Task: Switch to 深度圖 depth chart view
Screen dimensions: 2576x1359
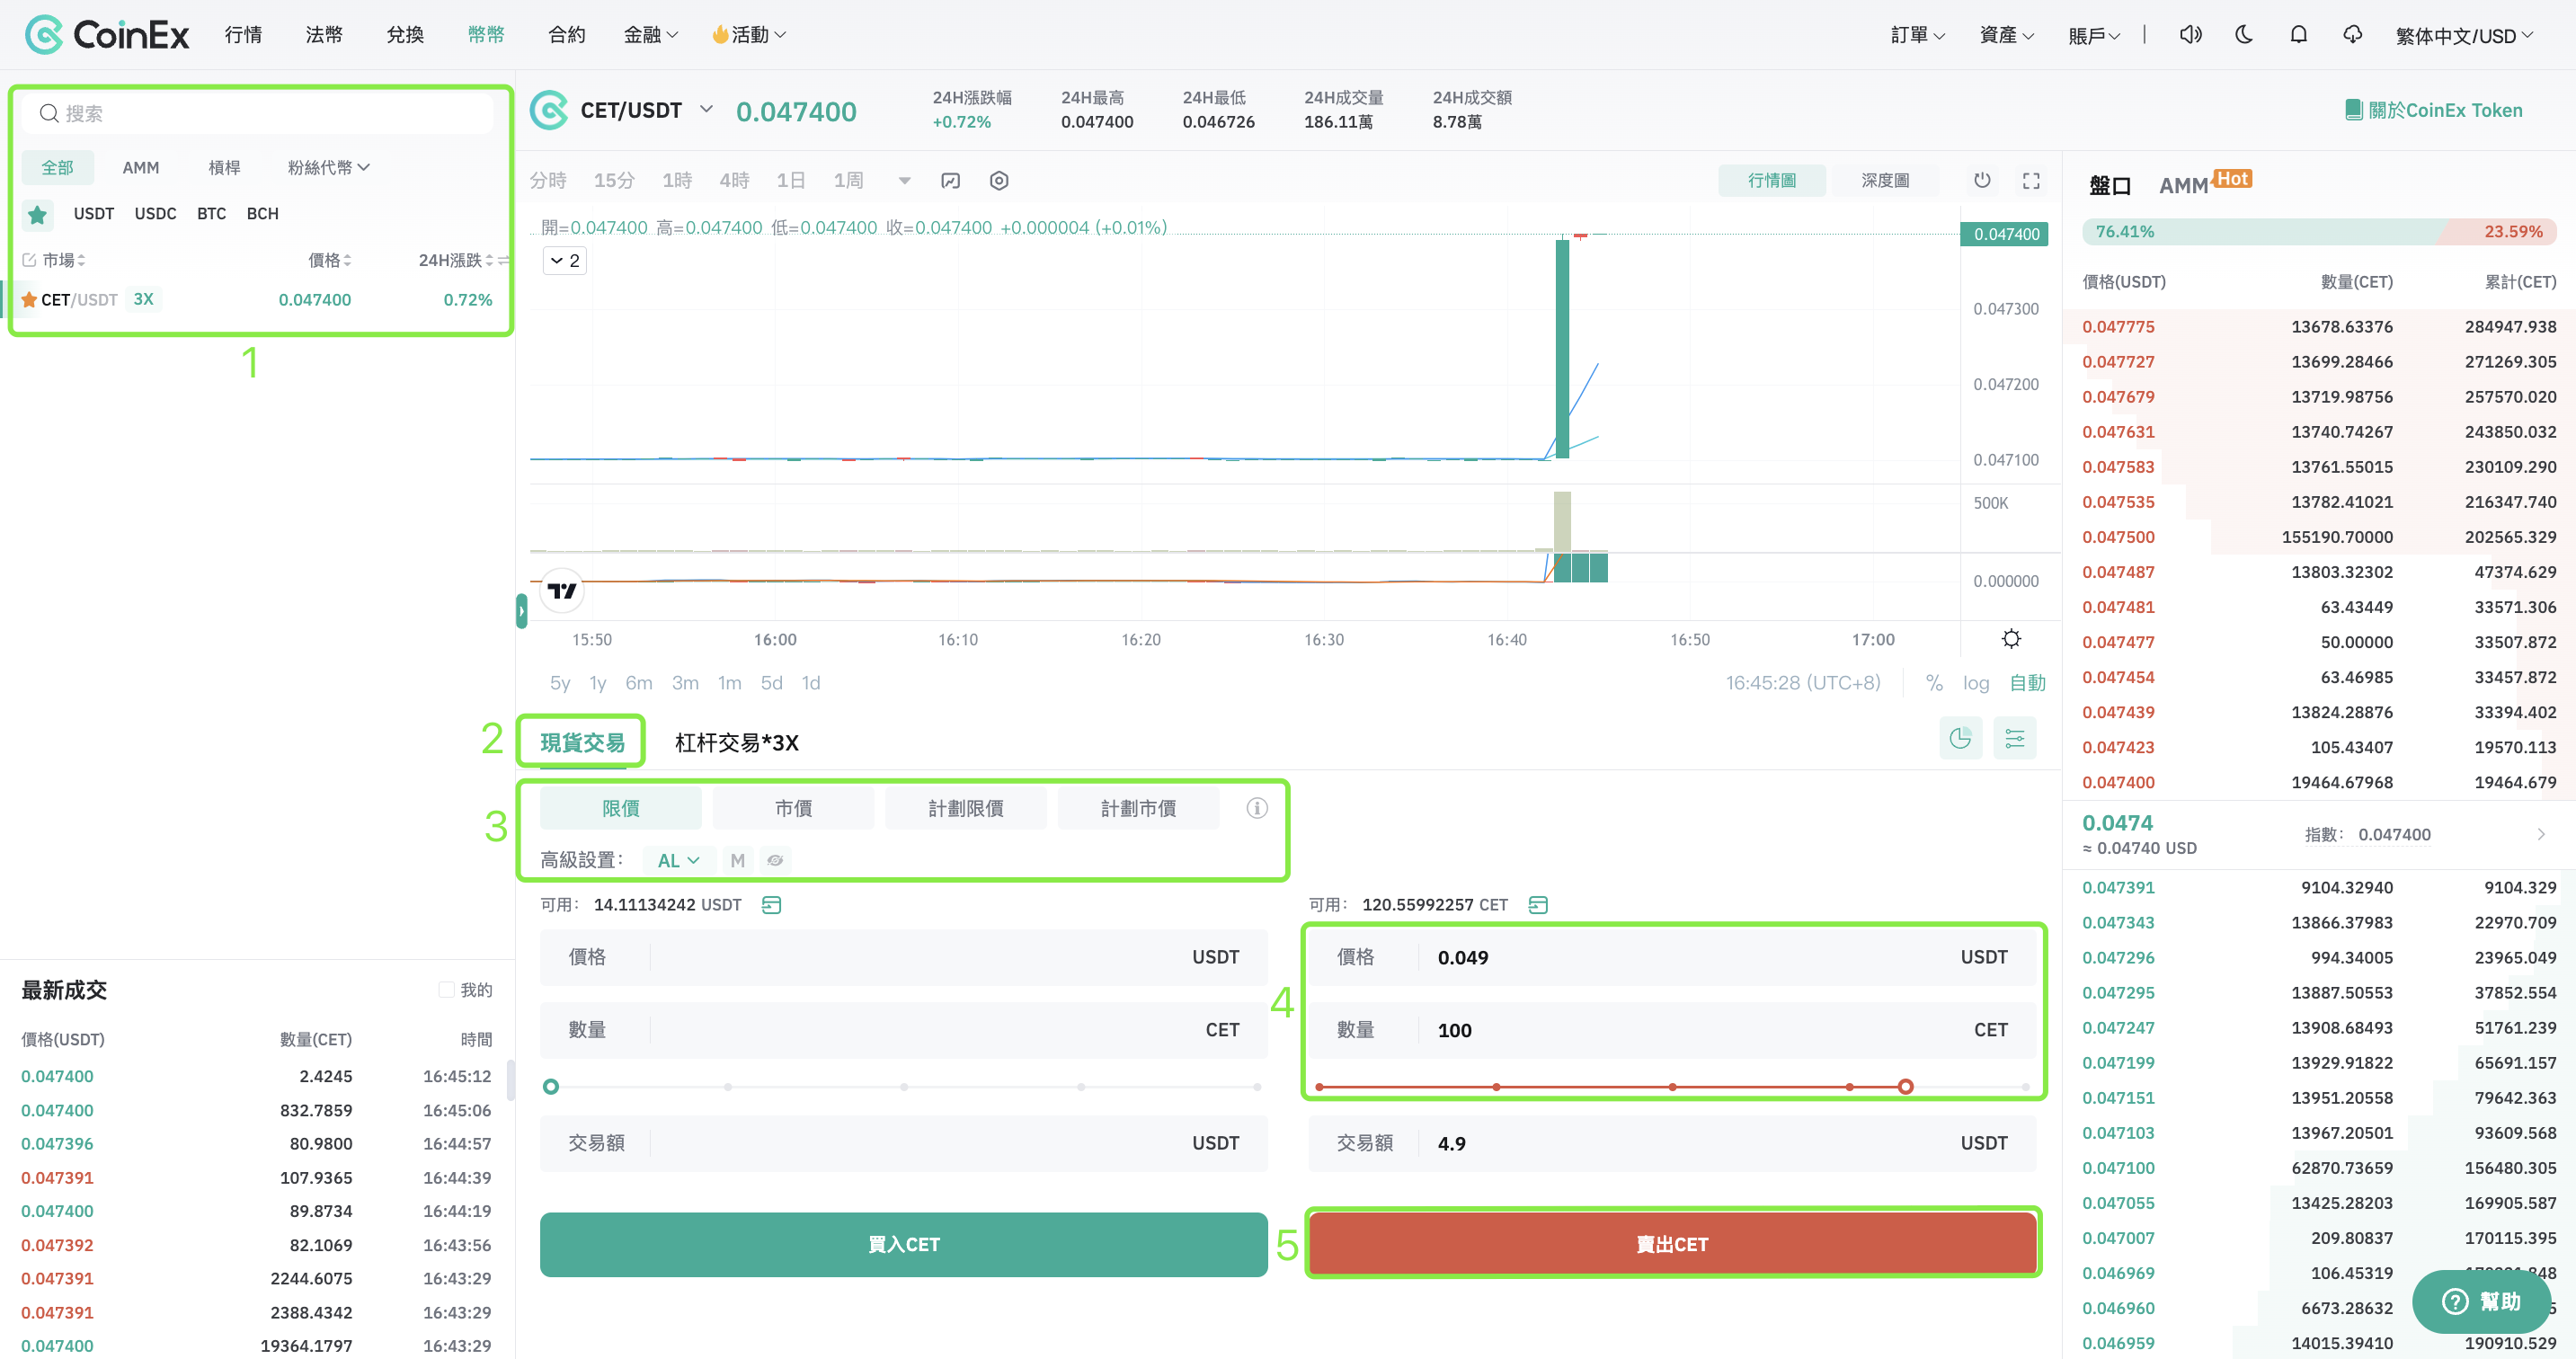Action: pyautogui.click(x=1885, y=181)
